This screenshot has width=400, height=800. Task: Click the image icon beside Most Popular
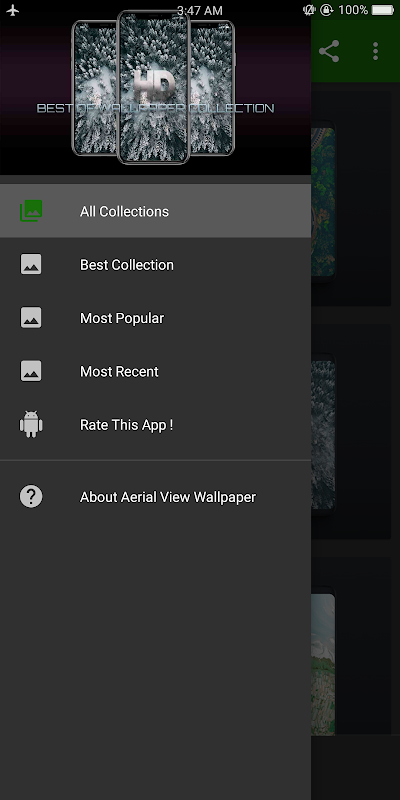coord(31,317)
